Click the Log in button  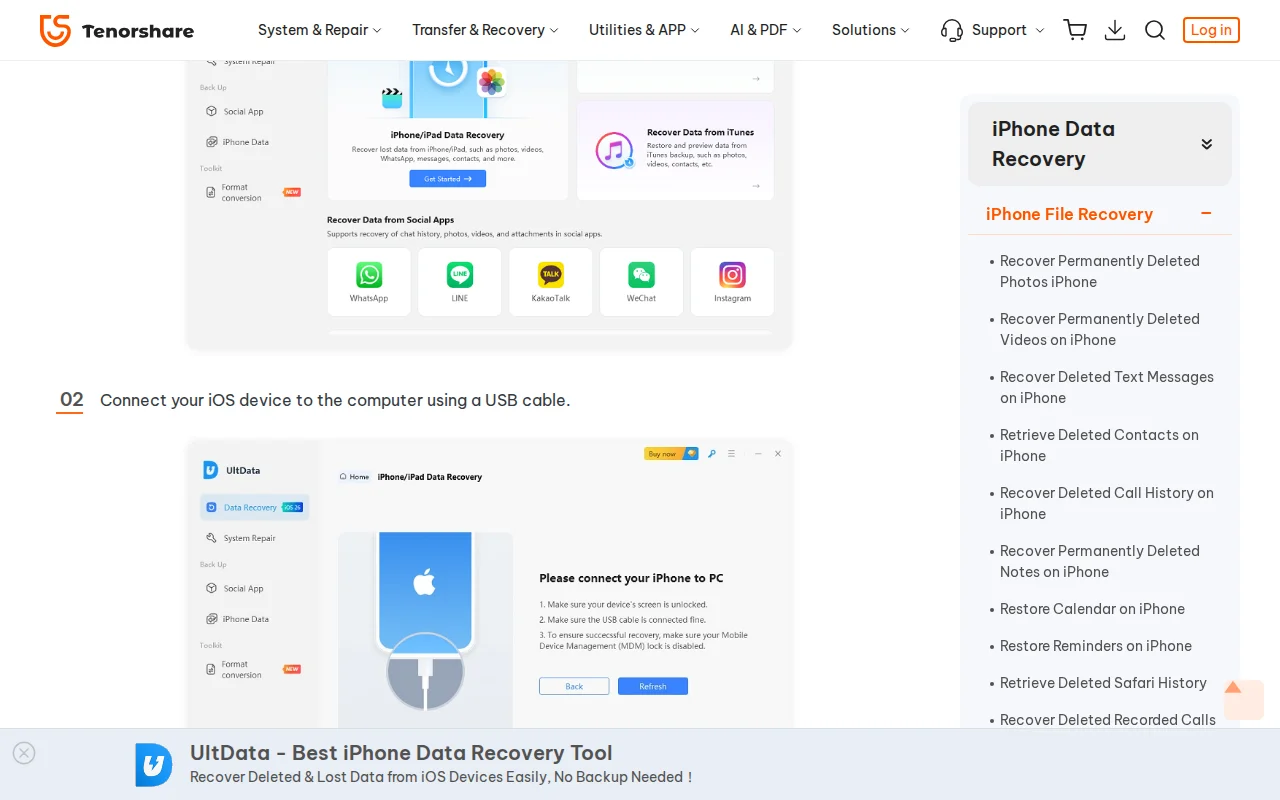tap(1210, 30)
